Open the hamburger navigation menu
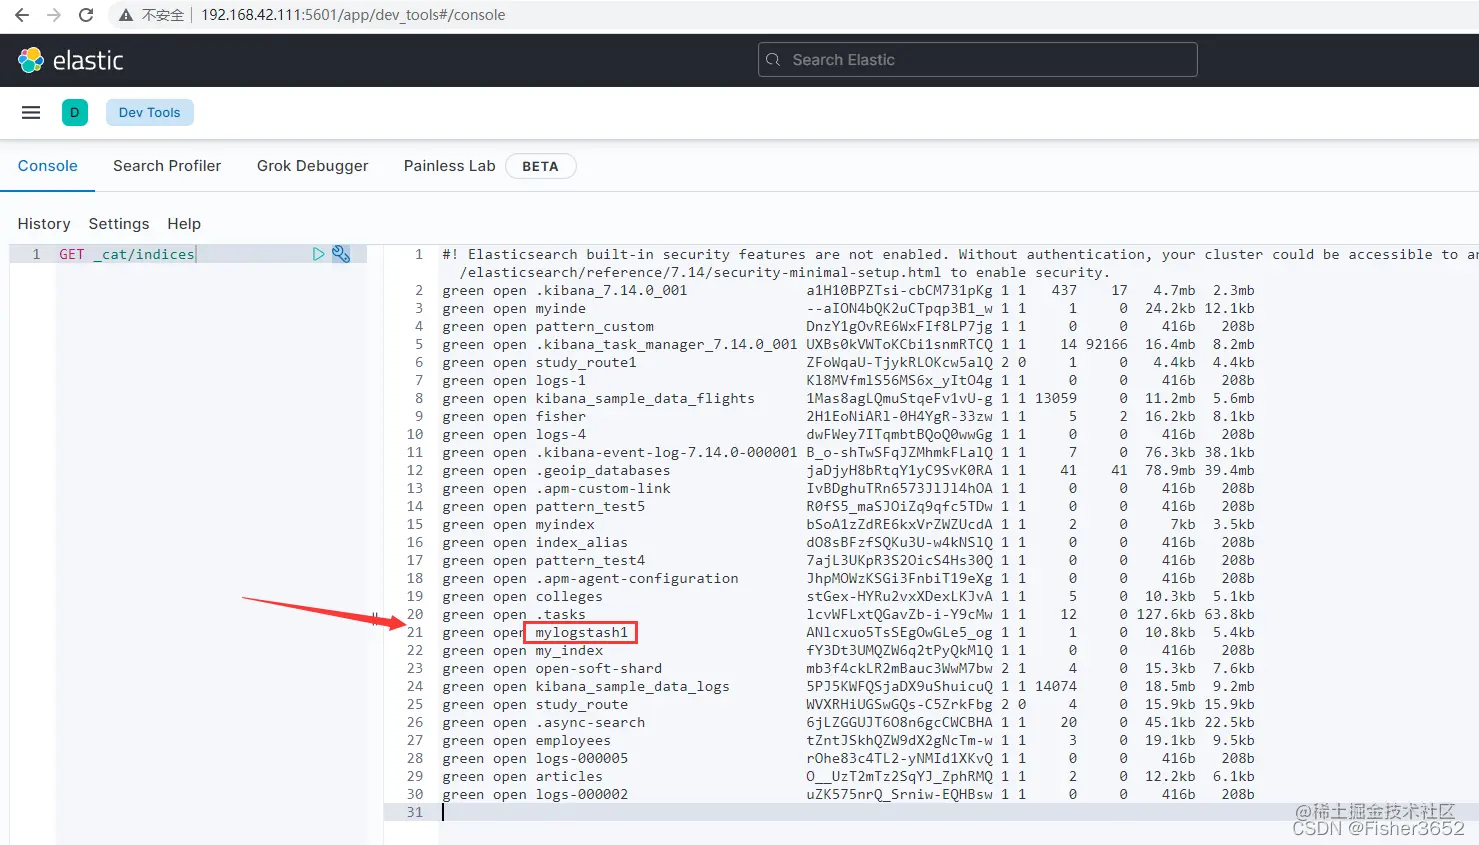The height and width of the screenshot is (845, 1479). 31,113
